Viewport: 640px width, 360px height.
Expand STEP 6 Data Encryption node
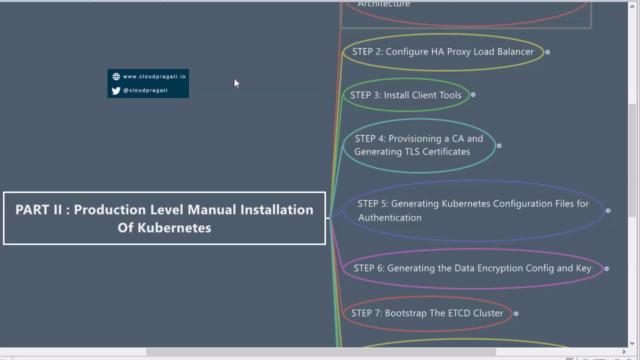coord(607,269)
